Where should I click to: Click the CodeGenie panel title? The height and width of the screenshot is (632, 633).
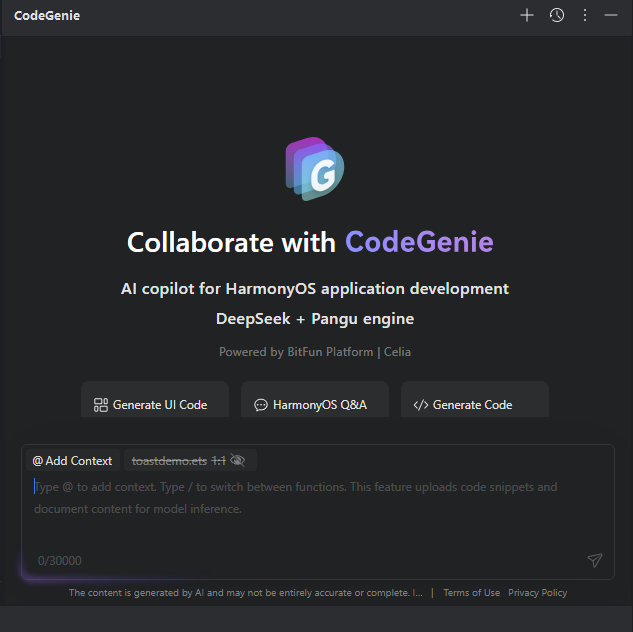[x=47, y=15]
